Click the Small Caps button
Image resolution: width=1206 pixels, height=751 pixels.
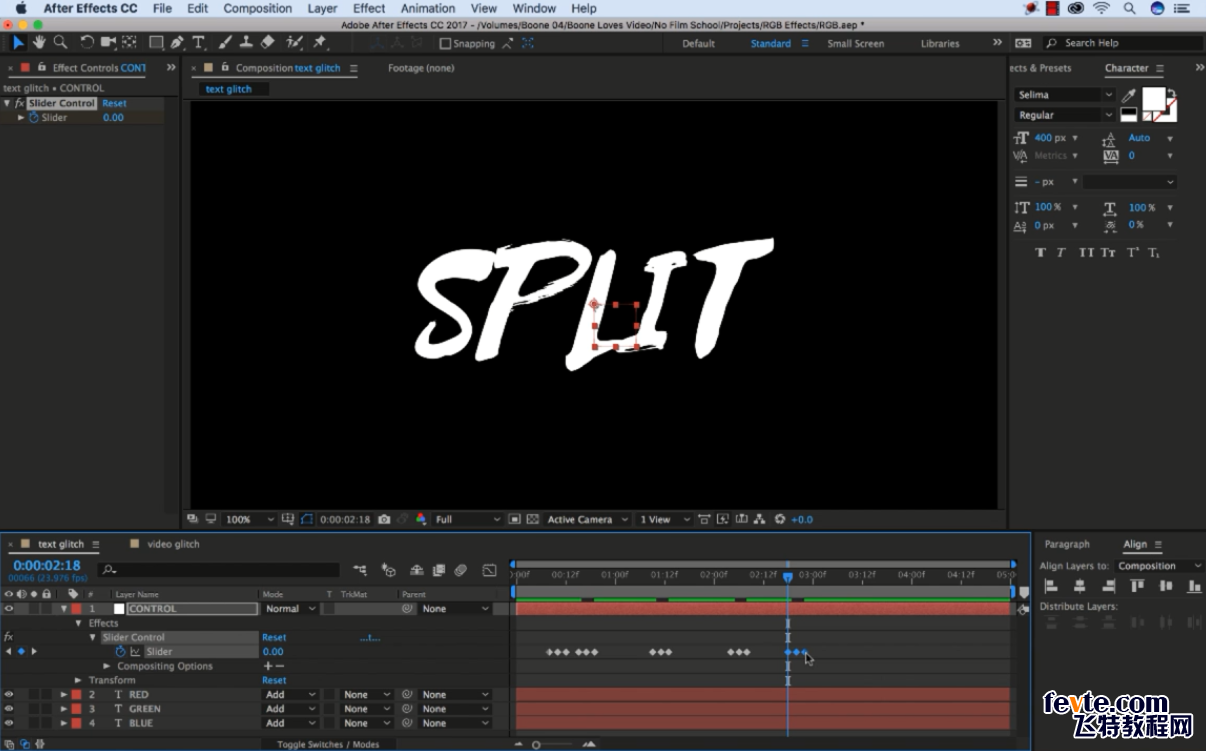coord(1108,253)
